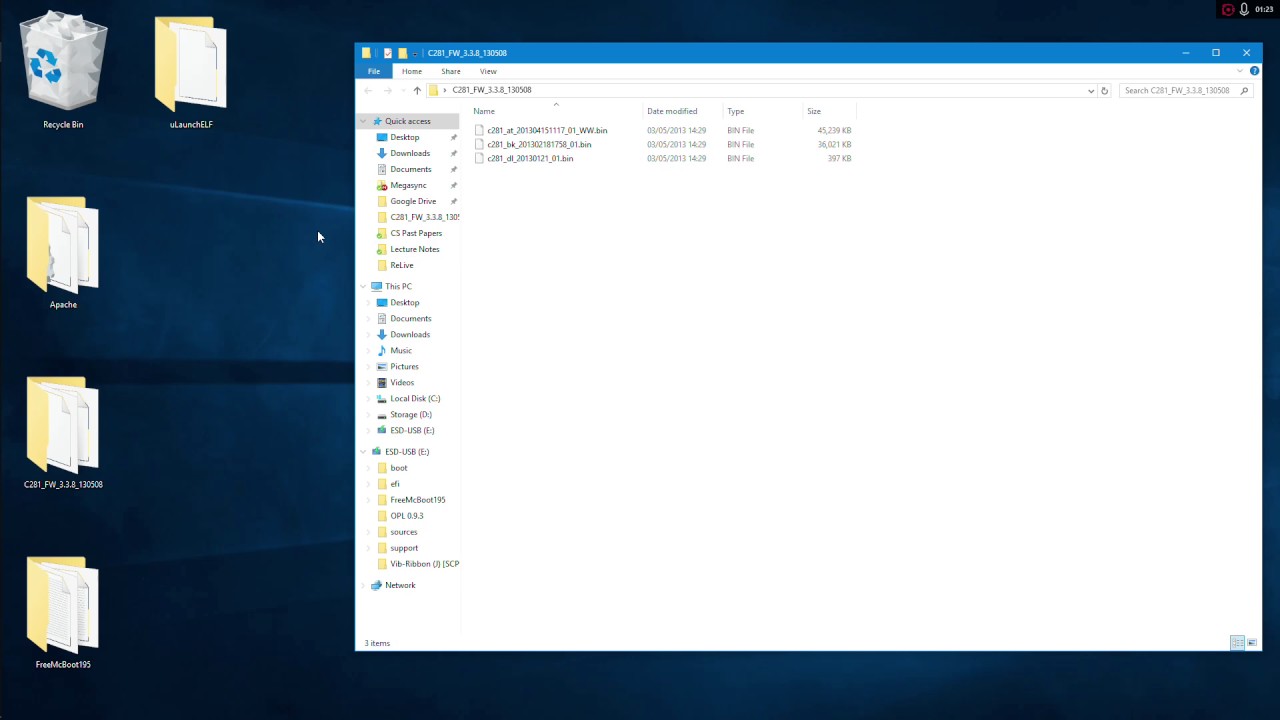Open OPL 0.9.3 folder in sidebar

pyautogui.click(x=407, y=515)
